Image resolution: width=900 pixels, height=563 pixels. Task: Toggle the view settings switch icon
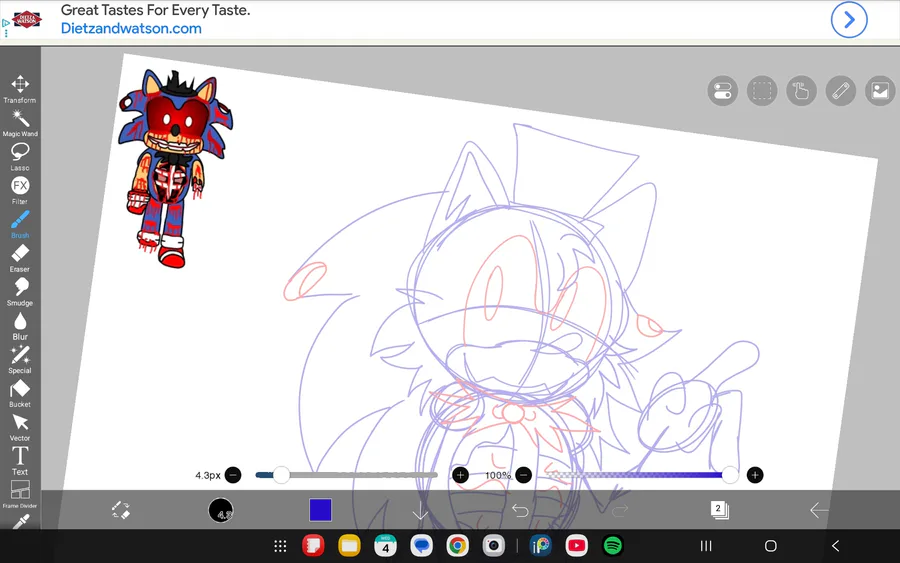(x=723, y=91)
